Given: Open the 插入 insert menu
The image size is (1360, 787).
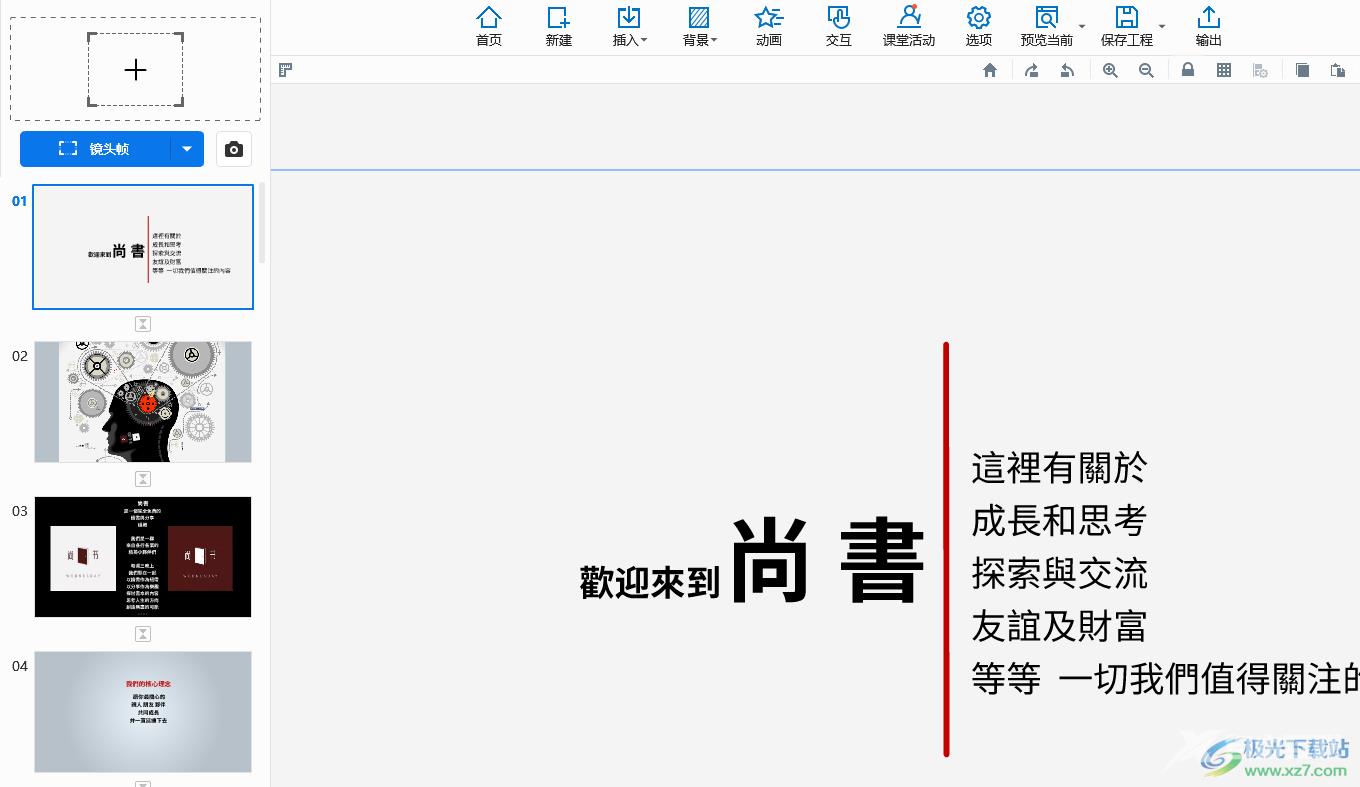Looking at the screenshot, I should click(629, 26).
